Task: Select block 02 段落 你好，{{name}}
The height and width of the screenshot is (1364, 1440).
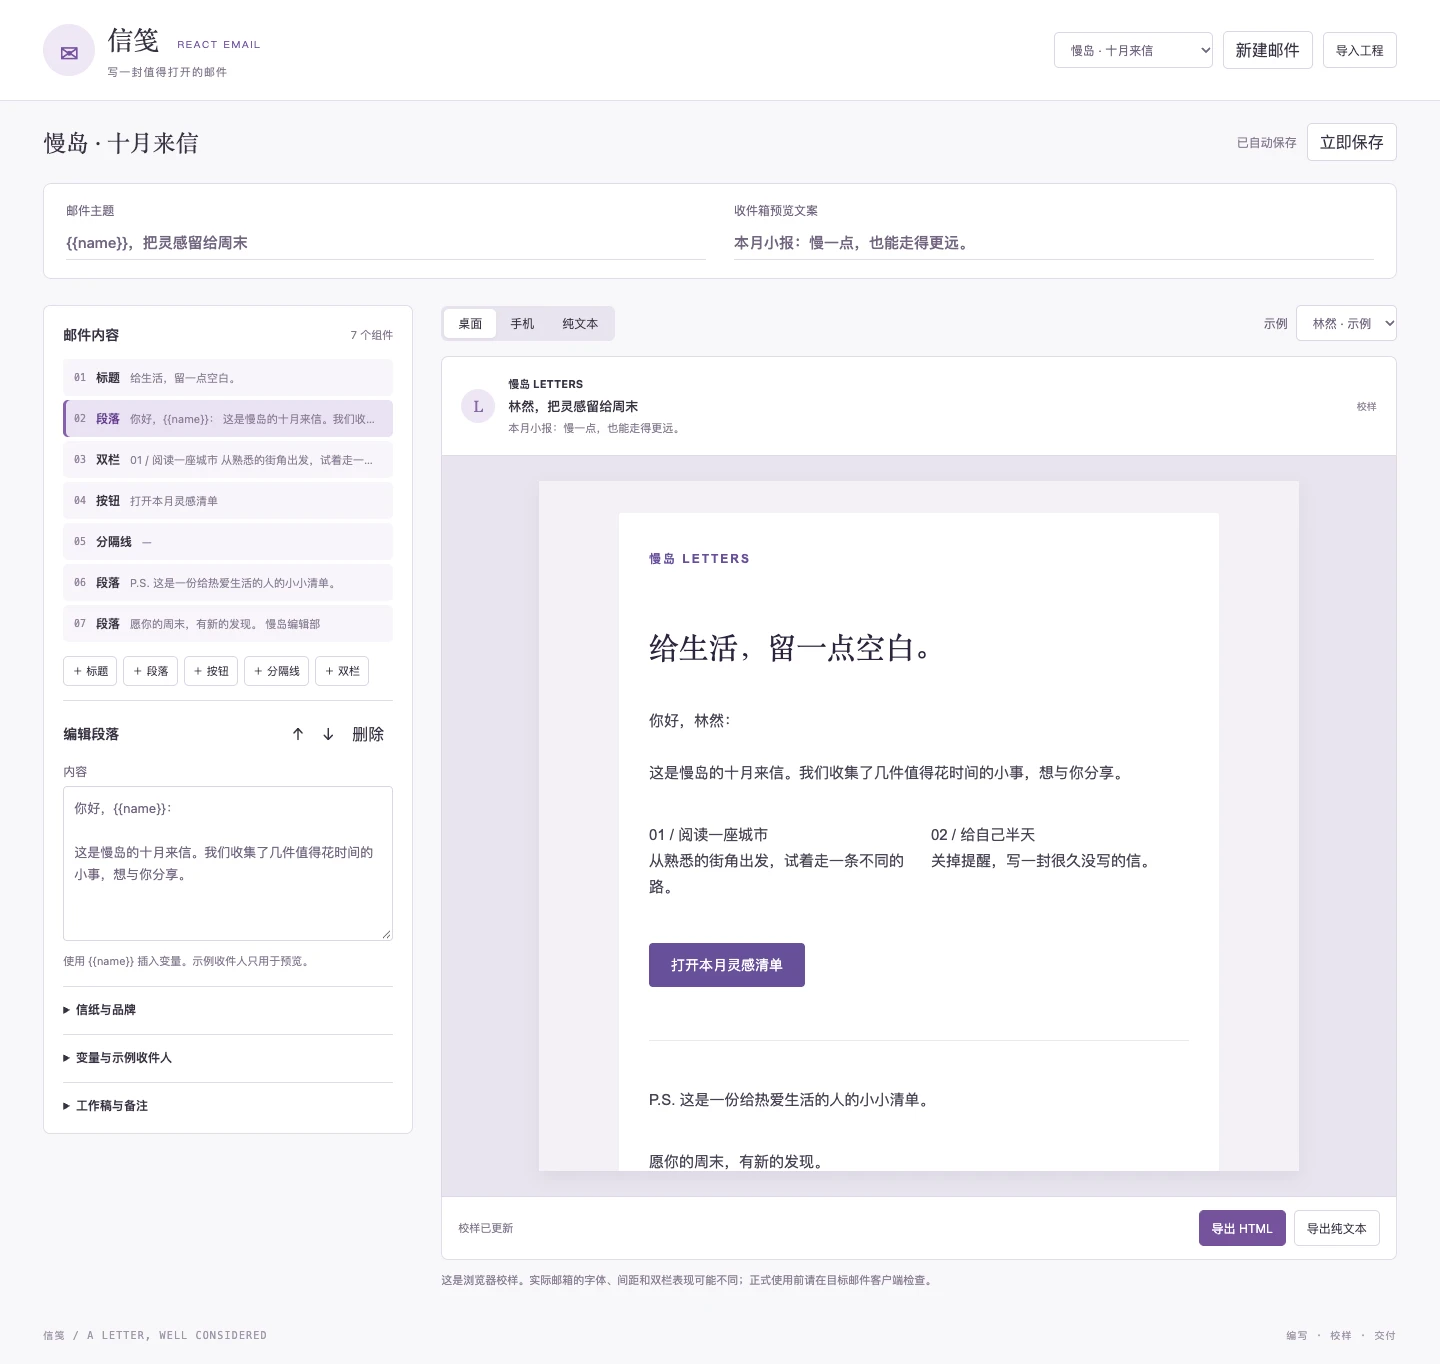Action: pos(228,419)
